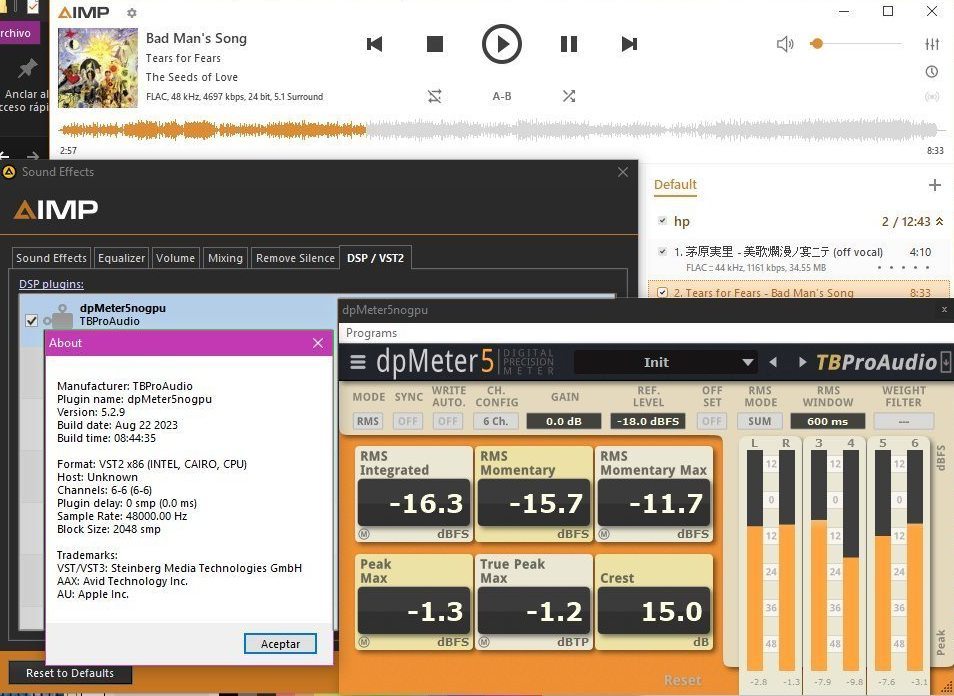
Task: Open the weight filter selector
Action: 904,421
